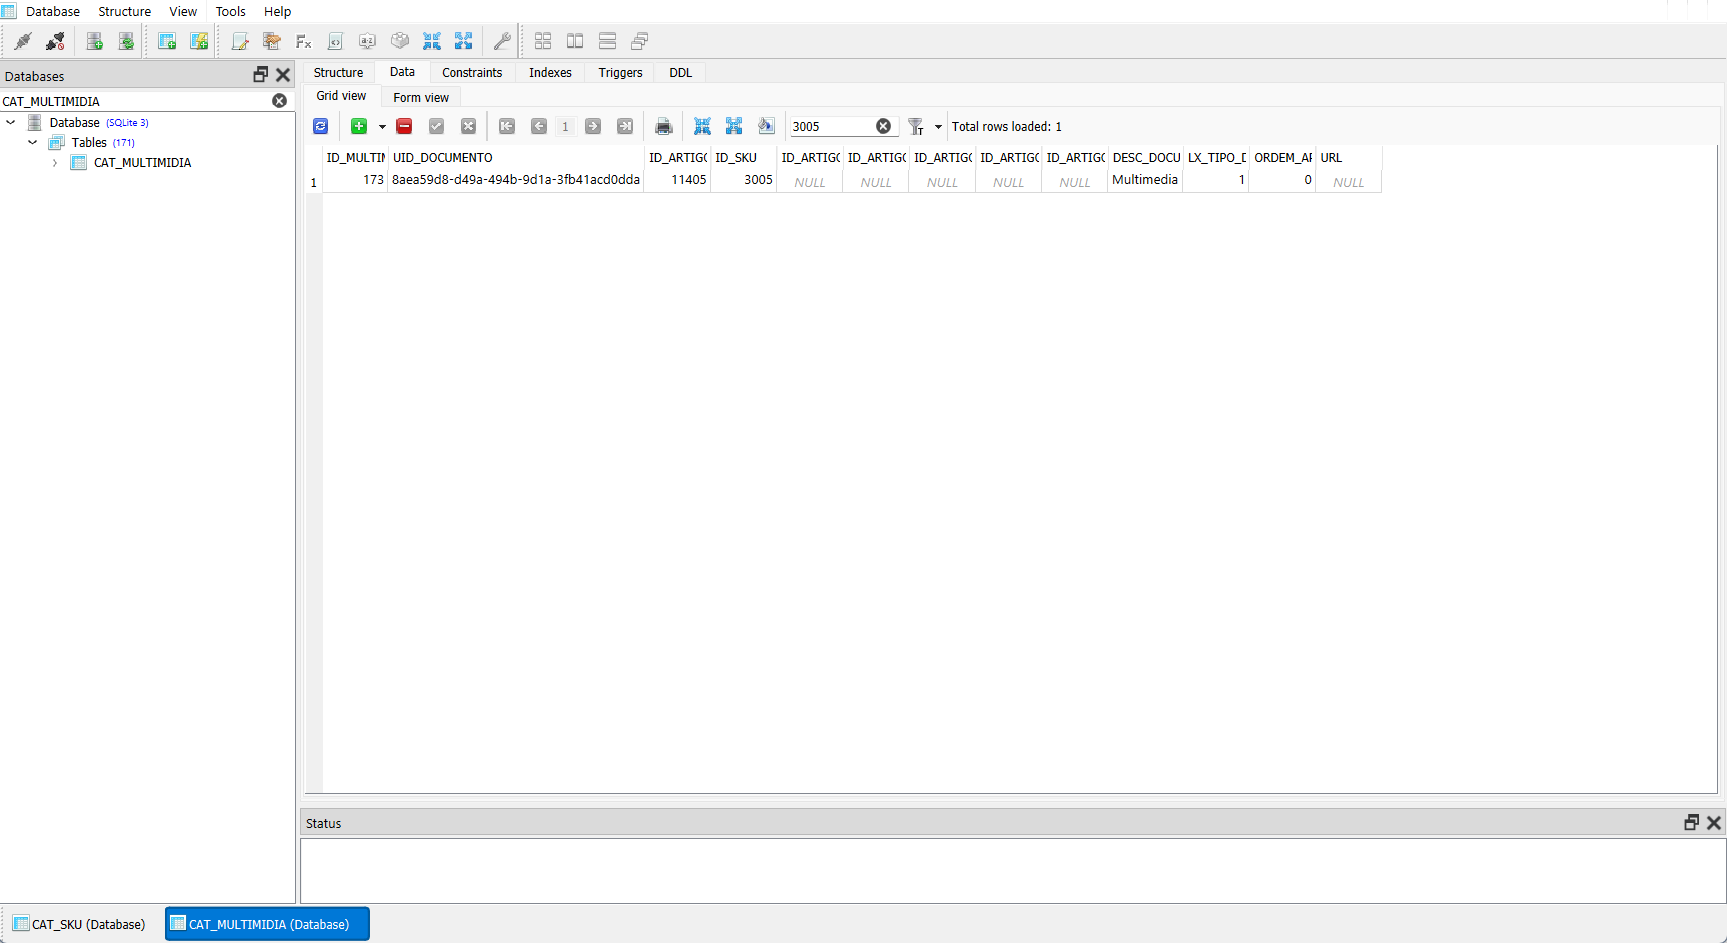Click the Export (arrows outward) icon in main toolbar
The height and width of the screenshot is (943, 1727).
(464, 41)
